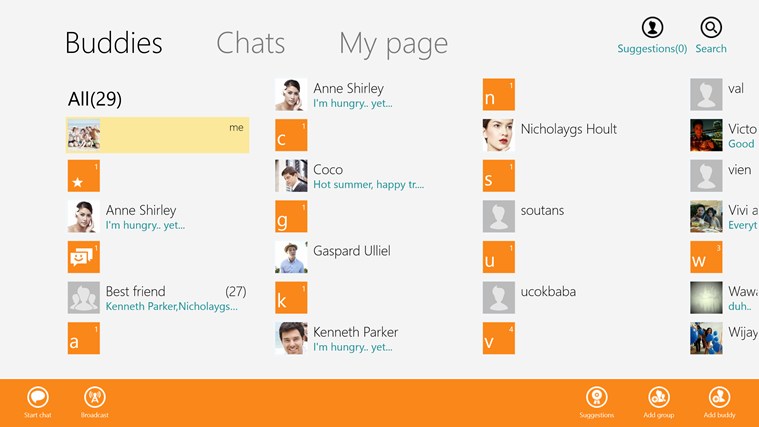Open the Search magnifier icon
Image resolution: width=759 pixels, height=427 pixels.
pos(711,28)
